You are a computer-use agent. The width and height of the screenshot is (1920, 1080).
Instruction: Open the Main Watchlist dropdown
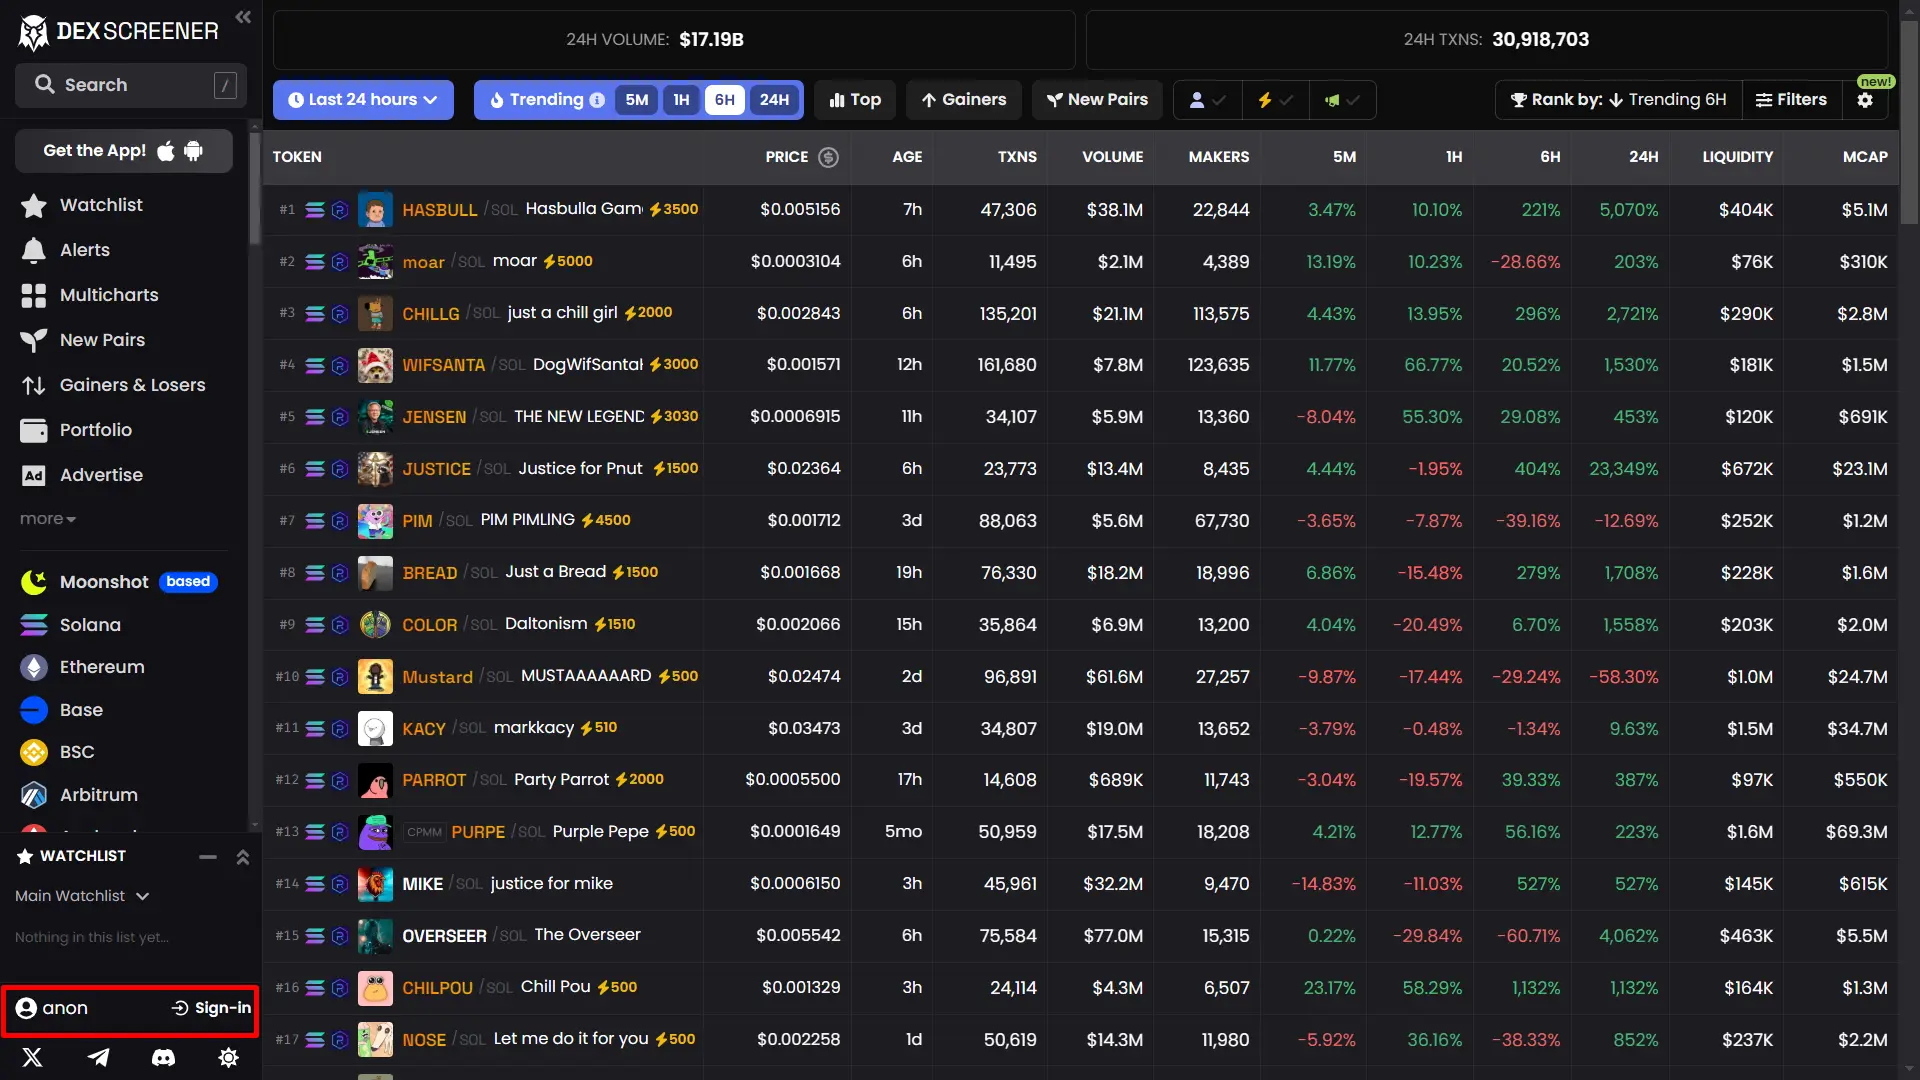82,896
